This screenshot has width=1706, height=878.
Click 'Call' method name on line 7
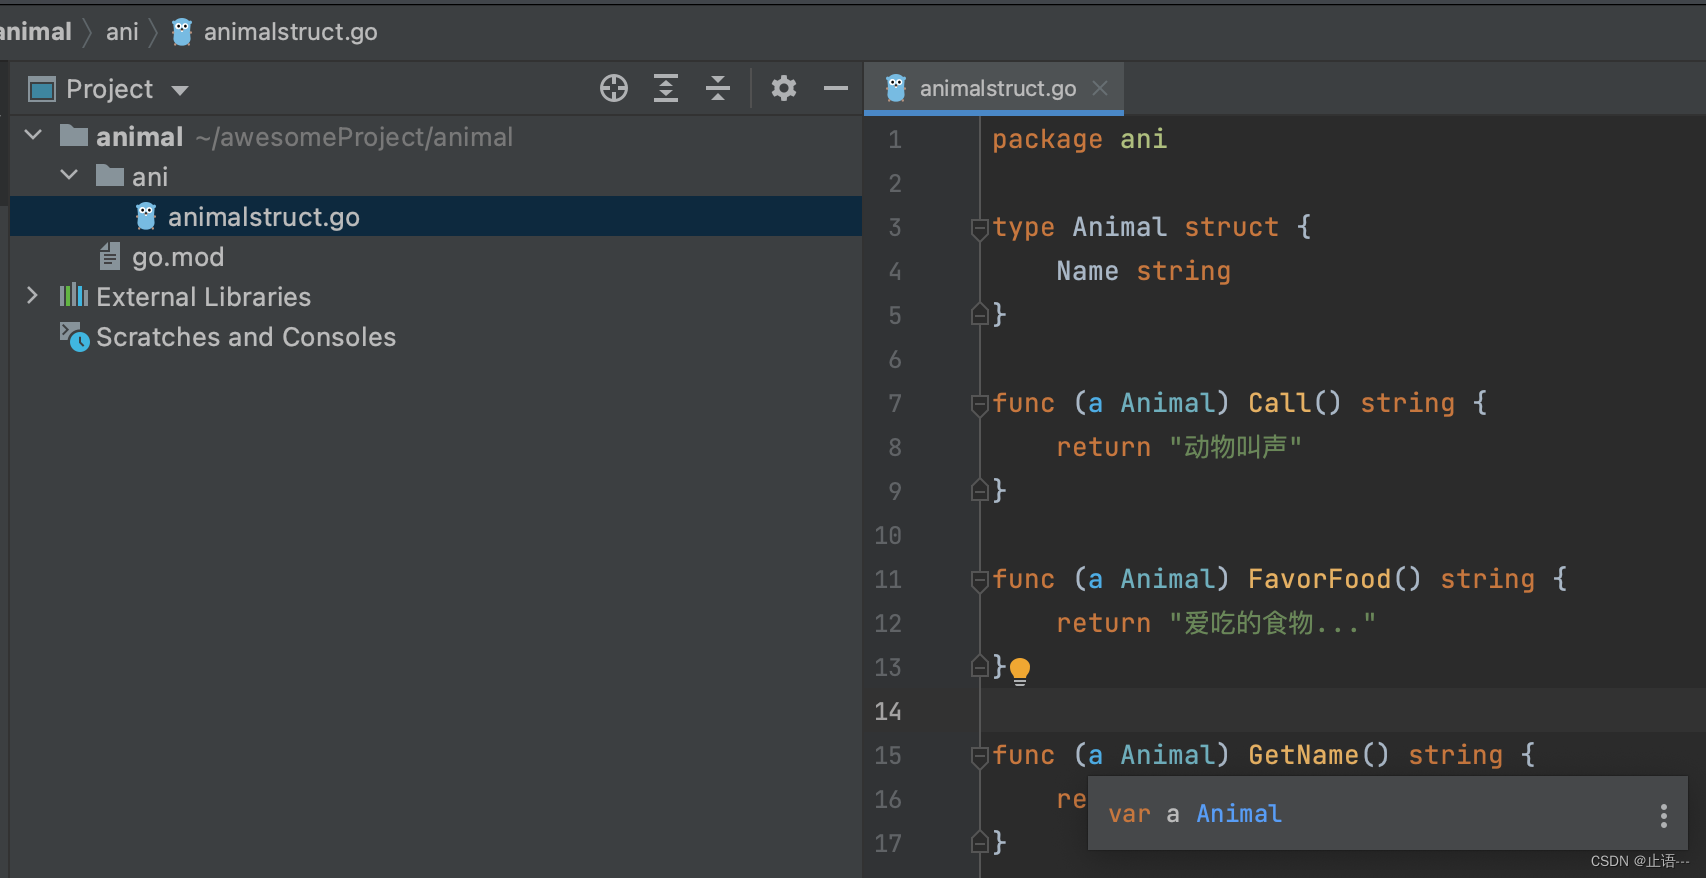(1279, 403)
